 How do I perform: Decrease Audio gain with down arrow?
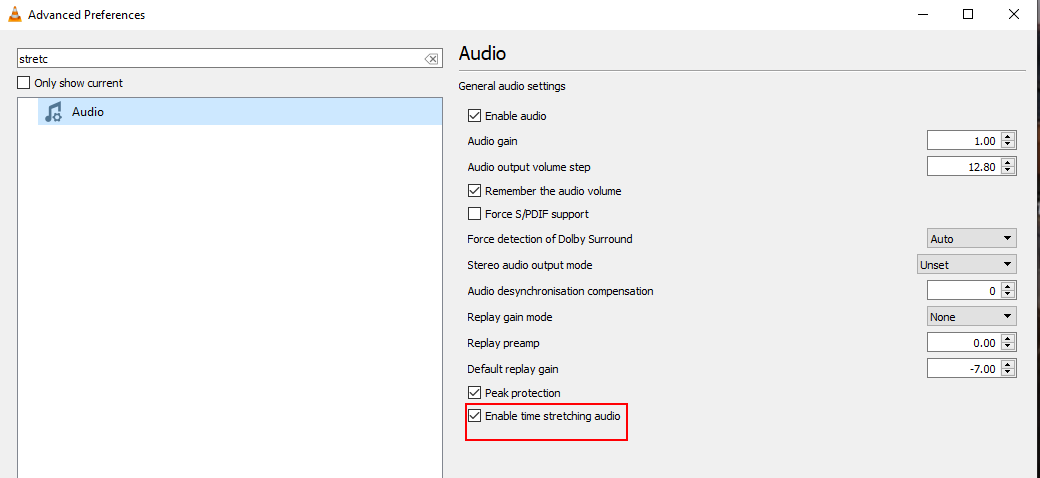point(1008,145)
